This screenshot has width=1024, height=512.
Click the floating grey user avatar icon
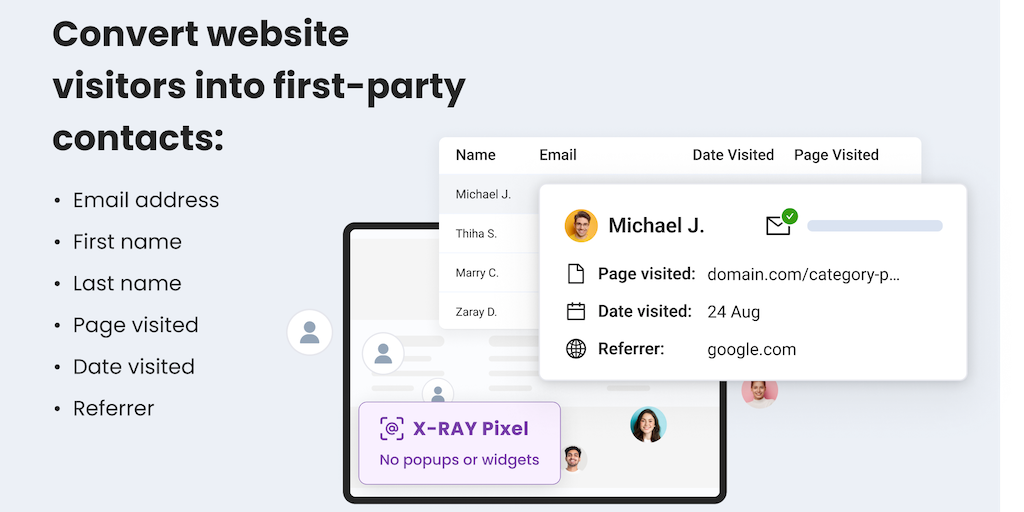[310, 332]
